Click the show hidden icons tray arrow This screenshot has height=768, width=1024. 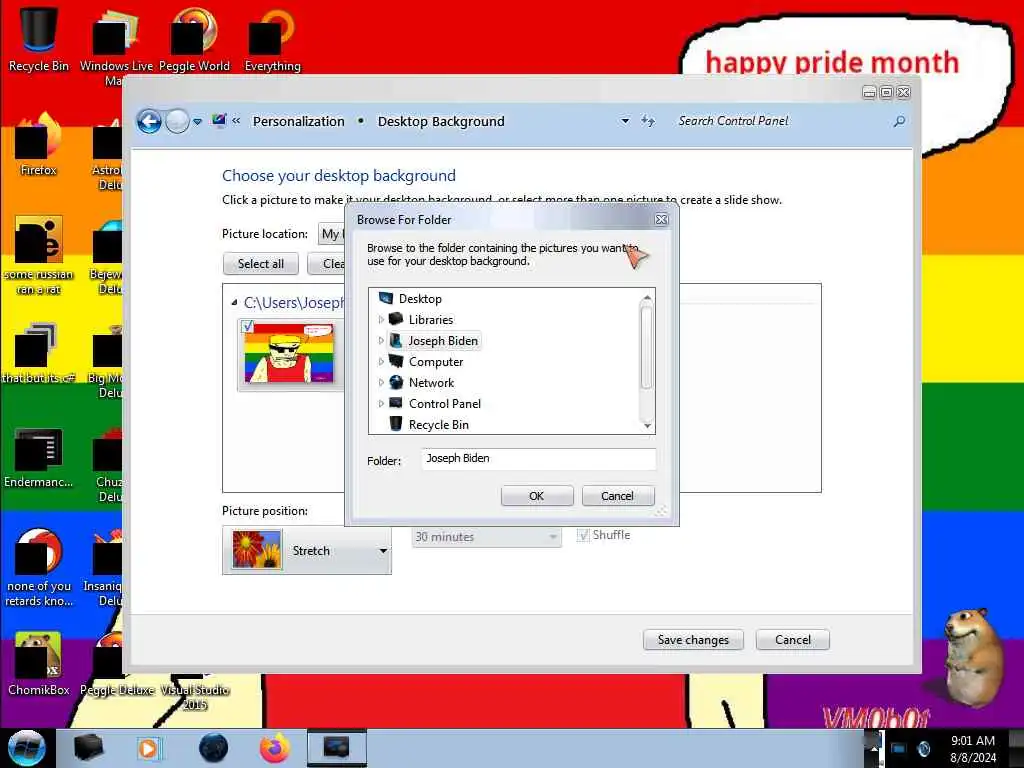tap(874, 748)
